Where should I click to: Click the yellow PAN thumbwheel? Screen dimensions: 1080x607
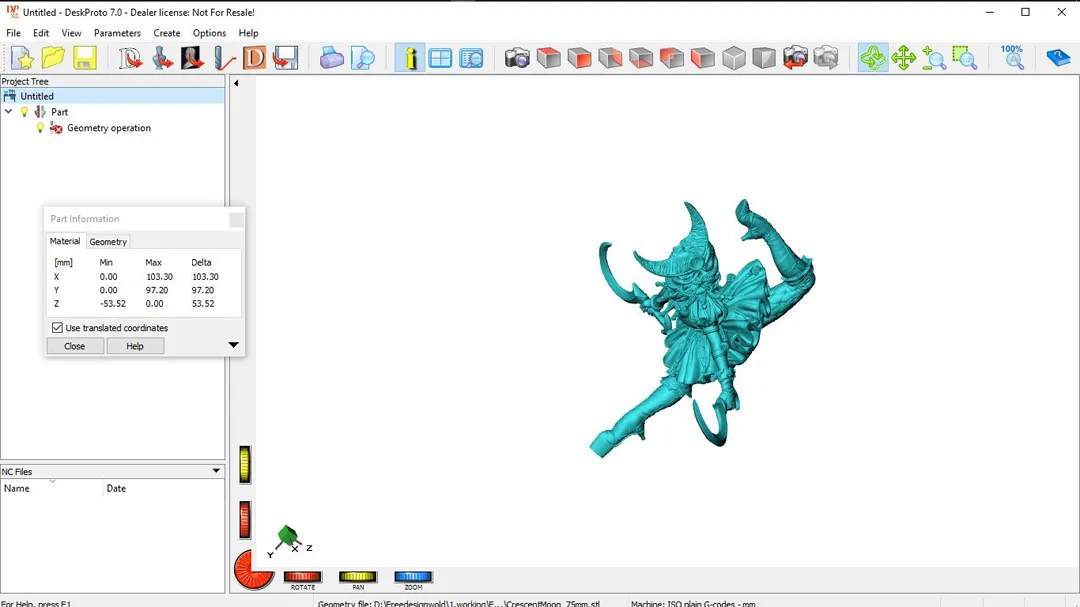(x=357, y=577)
